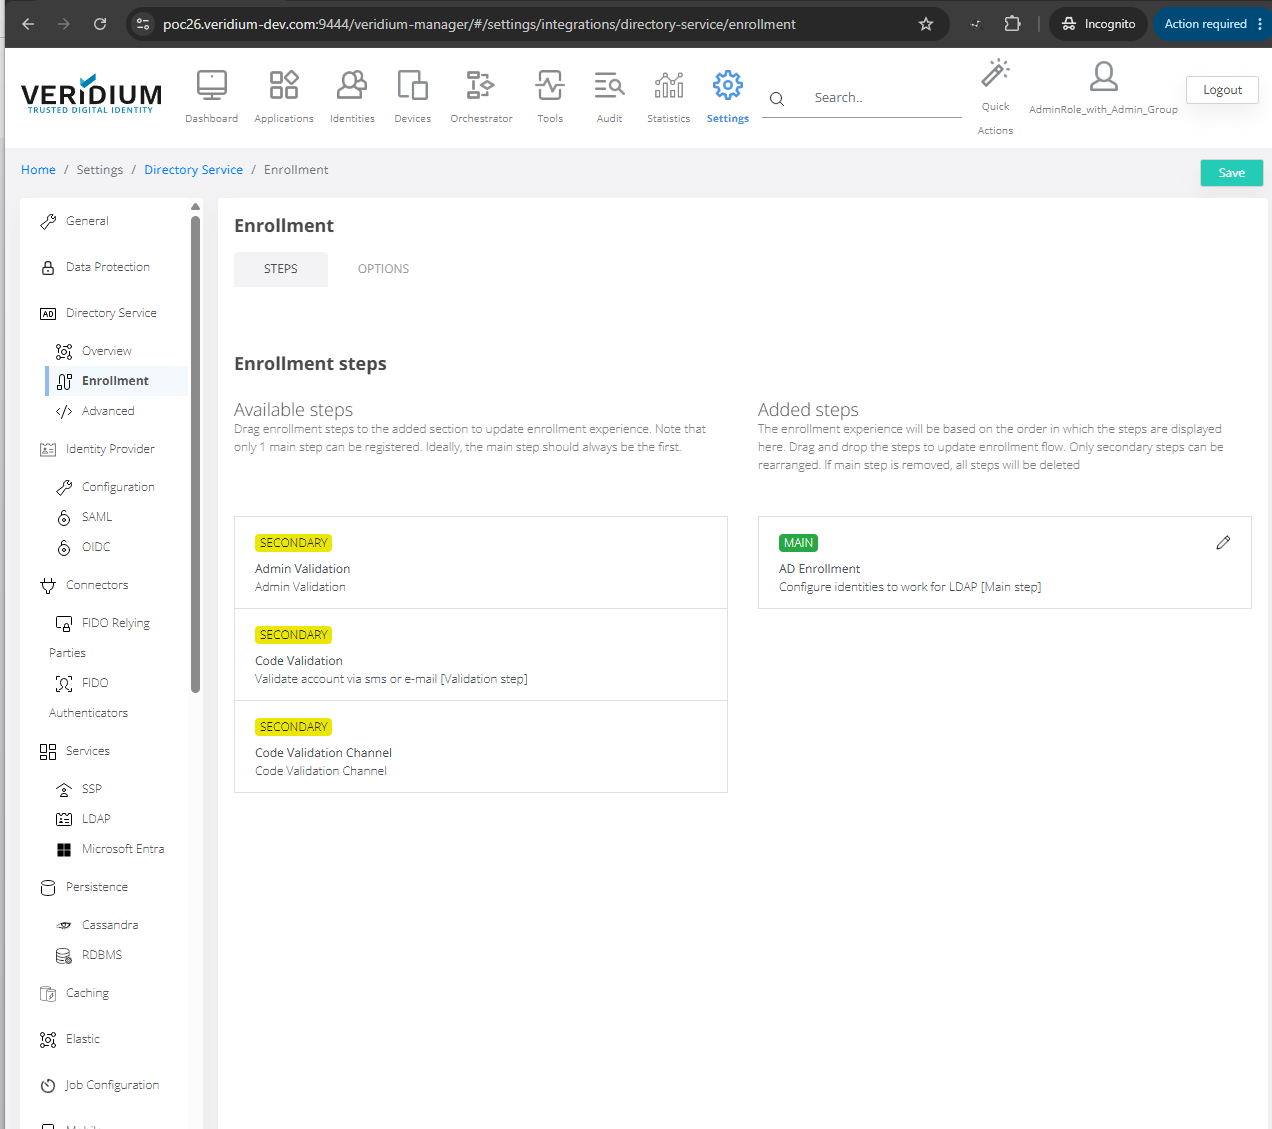Screen dimensions: 1272x1129
Task: Click the search magnifier icon
Action: [777, 98]
